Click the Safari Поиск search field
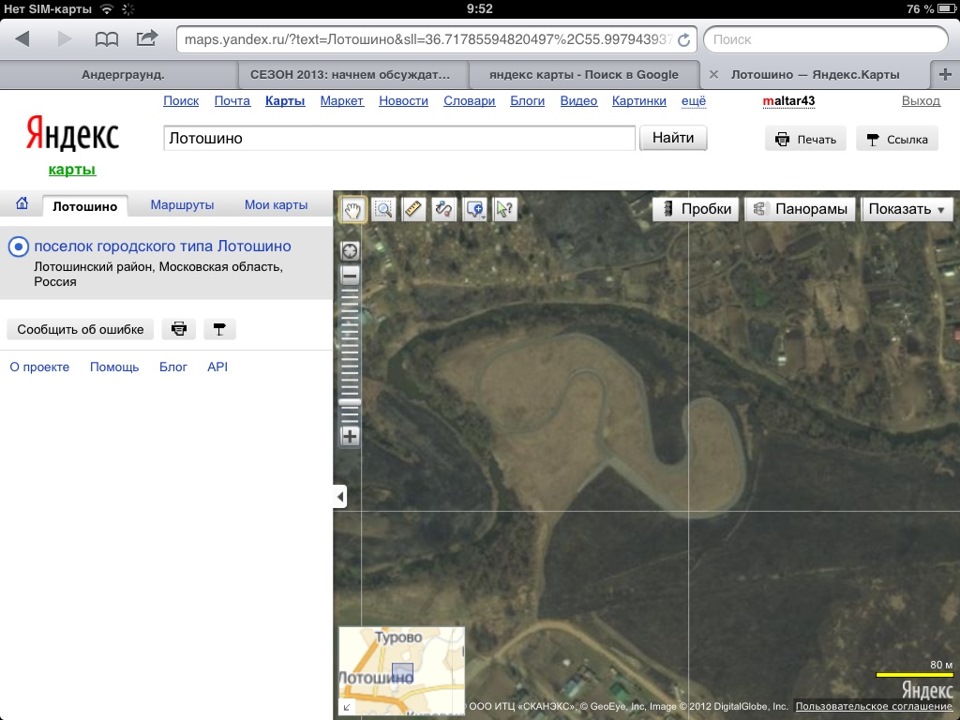The height and width of the screenshot is (720, 960). click(x=826, y=40)
